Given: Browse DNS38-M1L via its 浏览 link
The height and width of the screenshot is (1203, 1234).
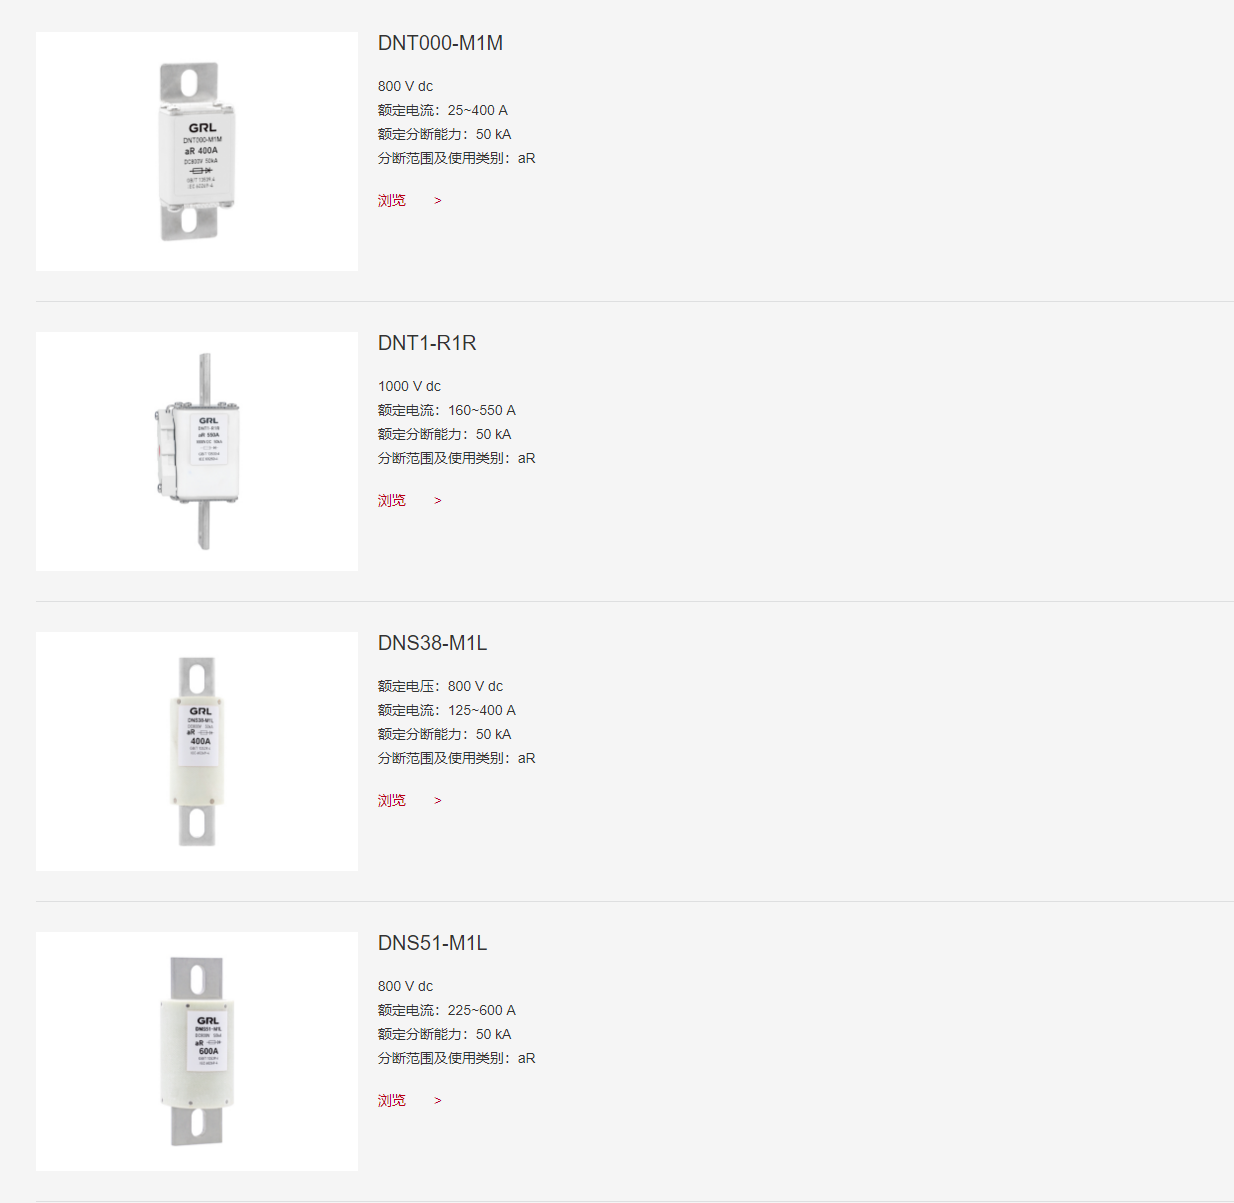Looking at the screenshot, I should tap(392, 801).
